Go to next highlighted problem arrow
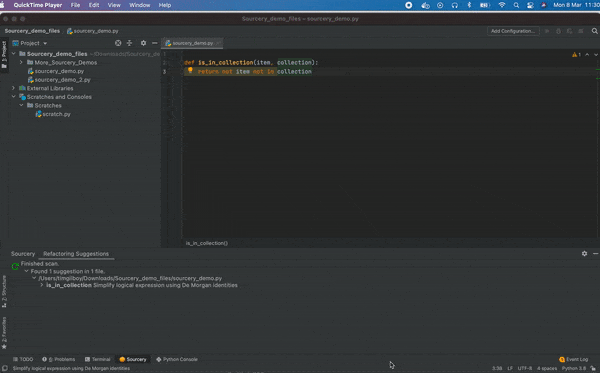Viewport: 600px width, 373px height. pyautogui.click(x=596, y=55)
